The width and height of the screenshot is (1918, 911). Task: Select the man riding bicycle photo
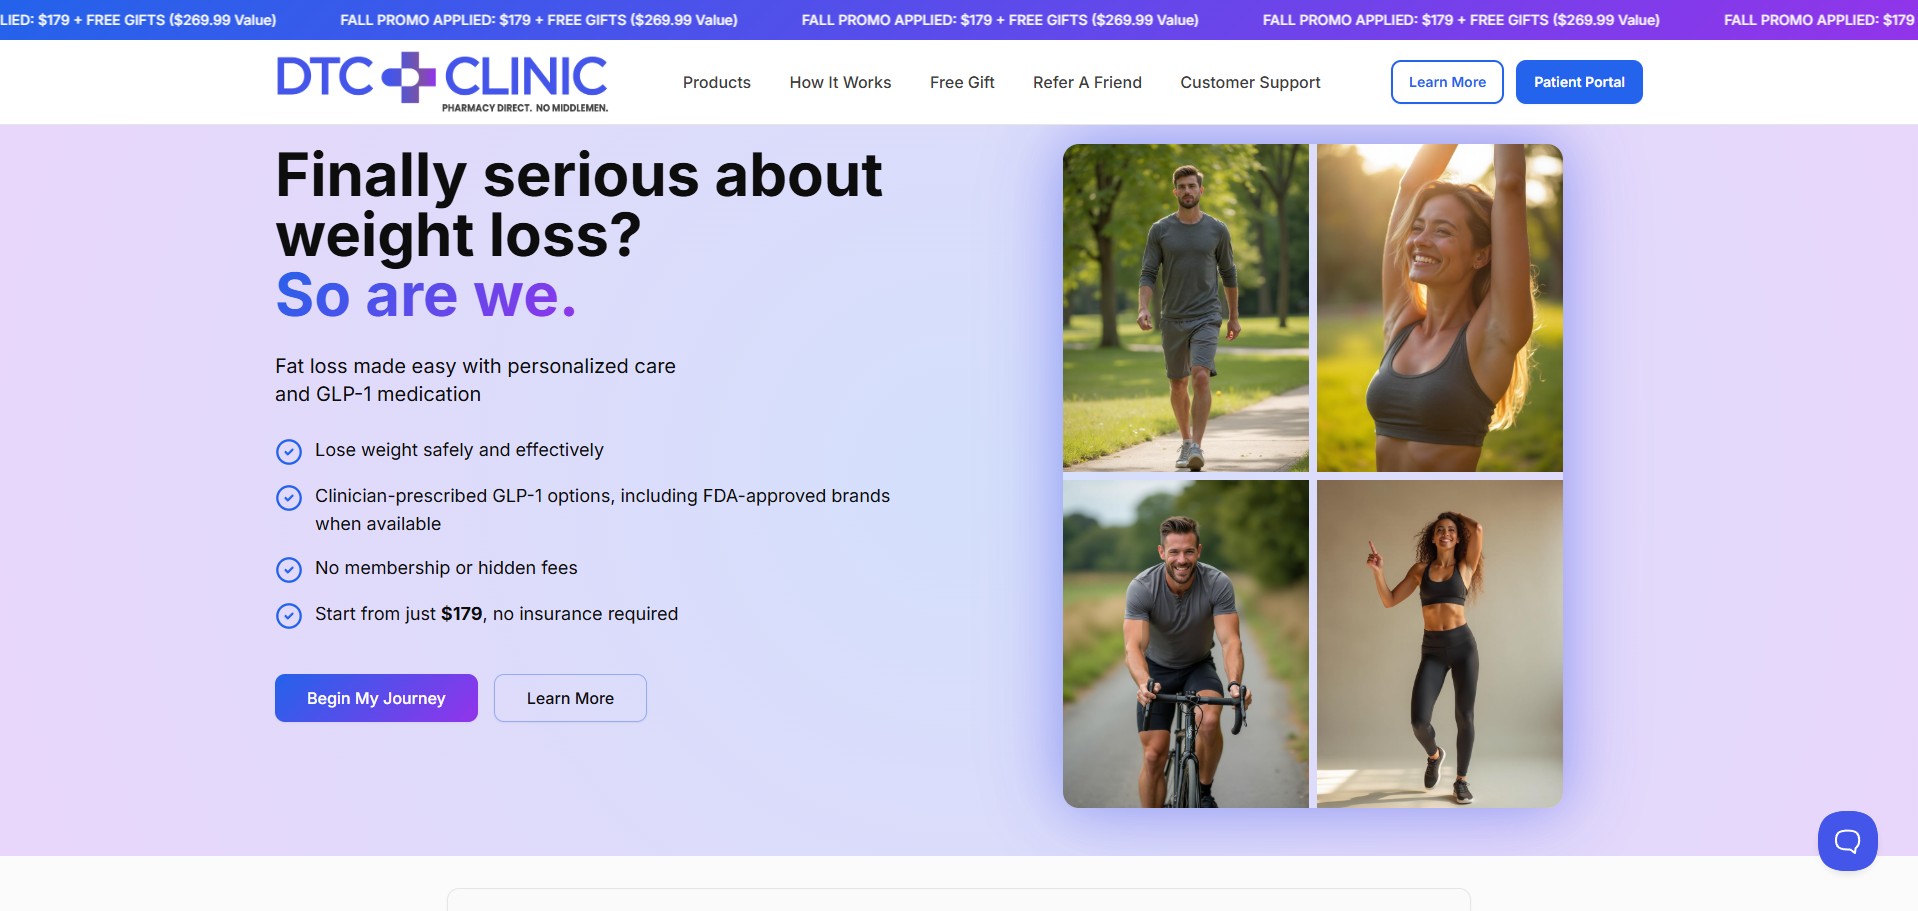tap(1185, 644)
